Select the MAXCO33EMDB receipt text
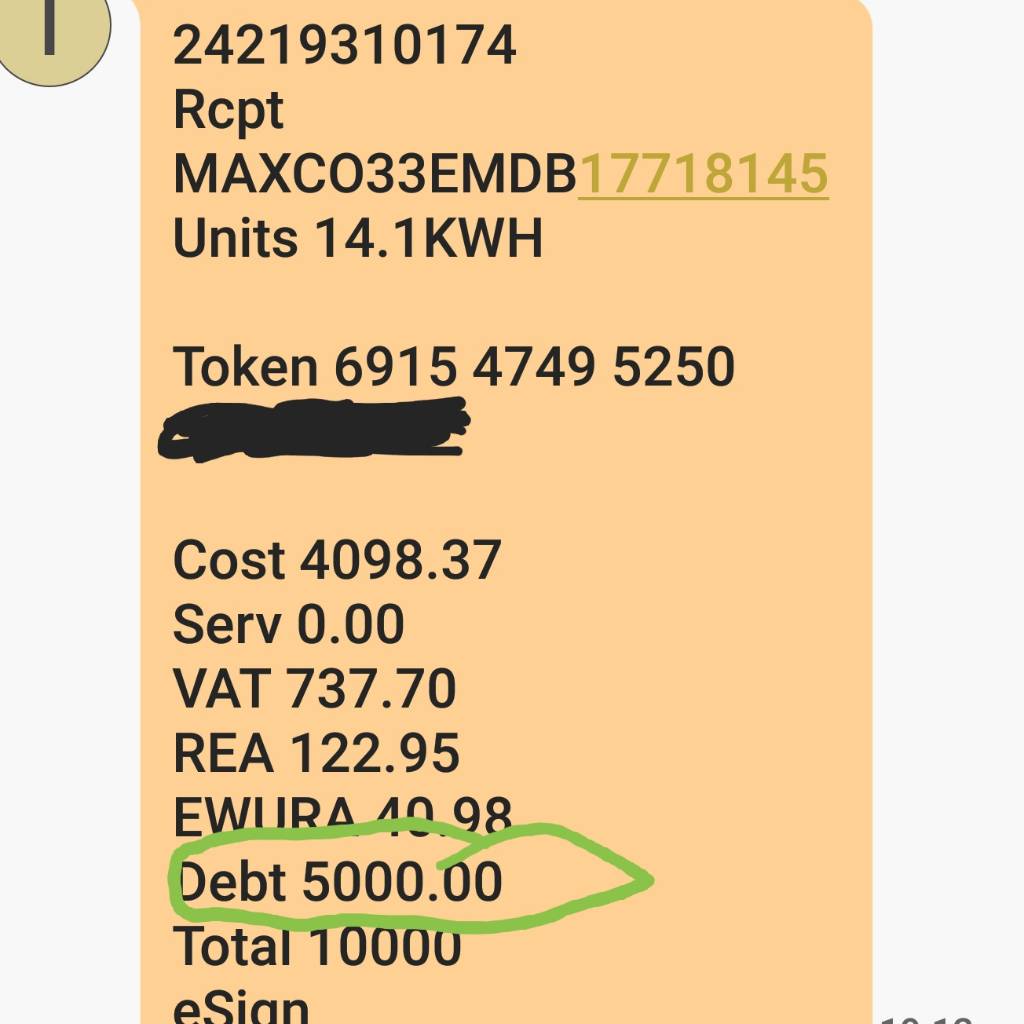The width and height of the screenshot is (1024, 1024). 375,175
